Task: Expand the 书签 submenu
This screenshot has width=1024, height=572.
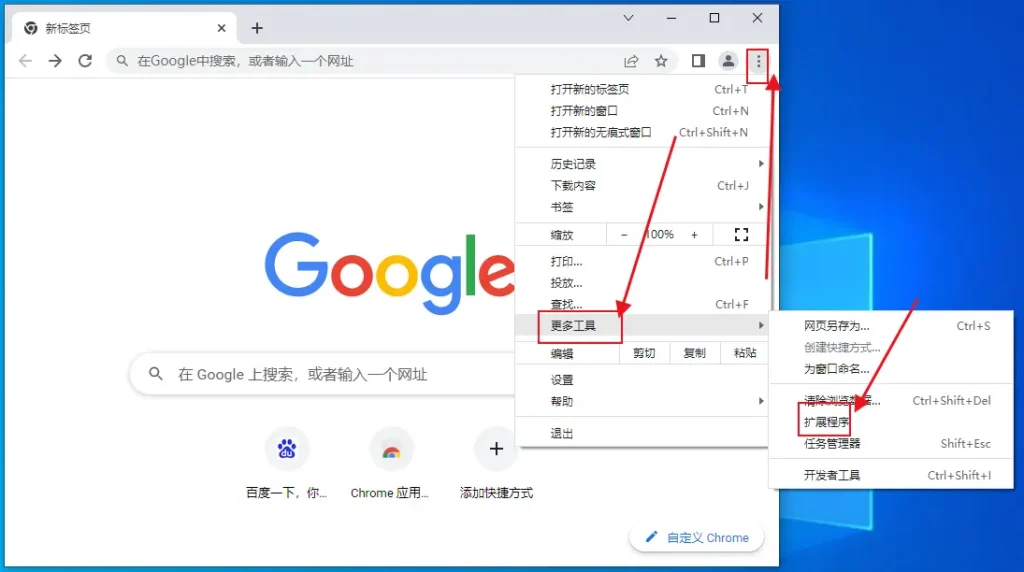Action: point(643,207)
